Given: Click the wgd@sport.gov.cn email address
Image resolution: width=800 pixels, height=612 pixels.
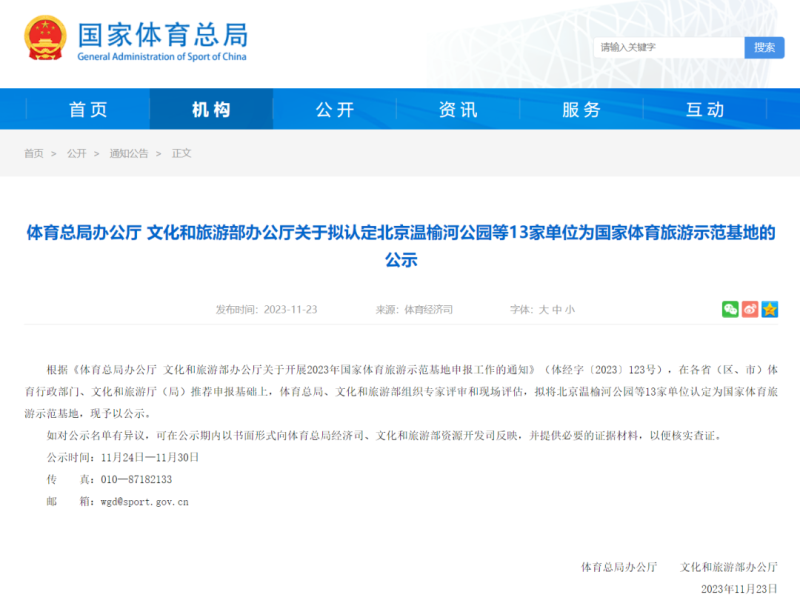Looking at the screenshot, I should coord(138,502).
